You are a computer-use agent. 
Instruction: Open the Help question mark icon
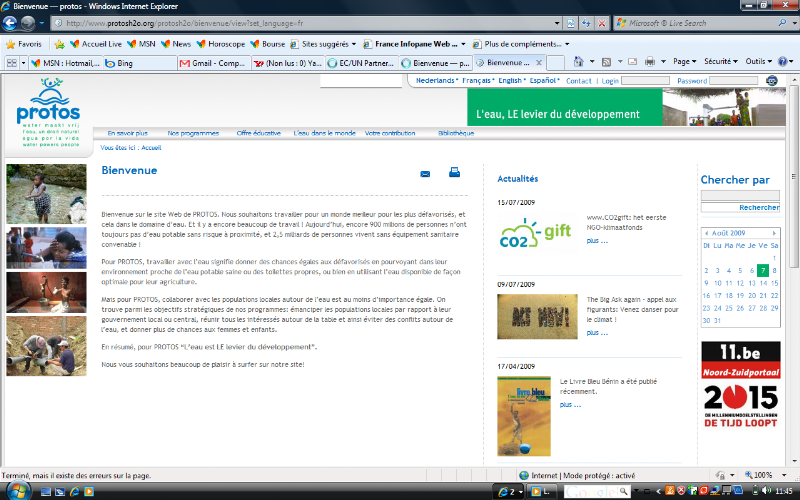pyautogui.click(x=782, y=62)
